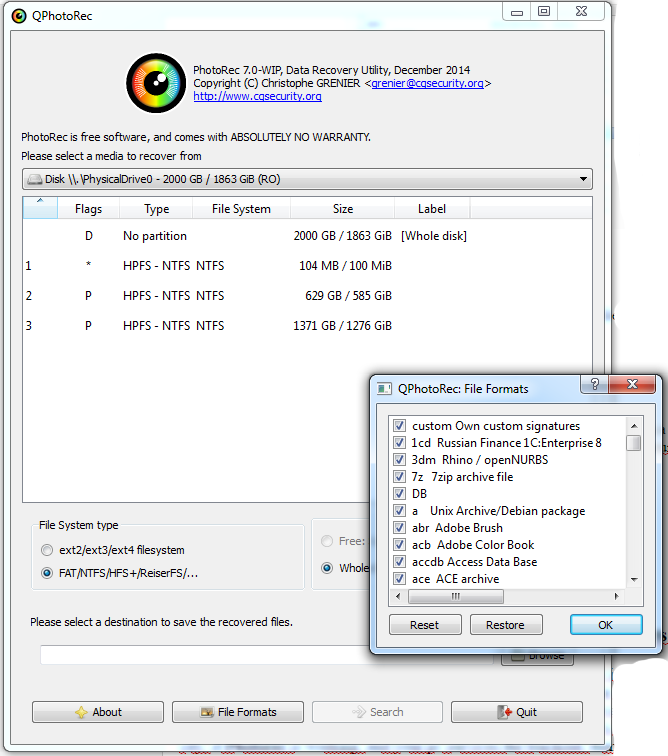Uncheck 1cd Russian Finance 1C:Enterprise 8

pos(399,443)
